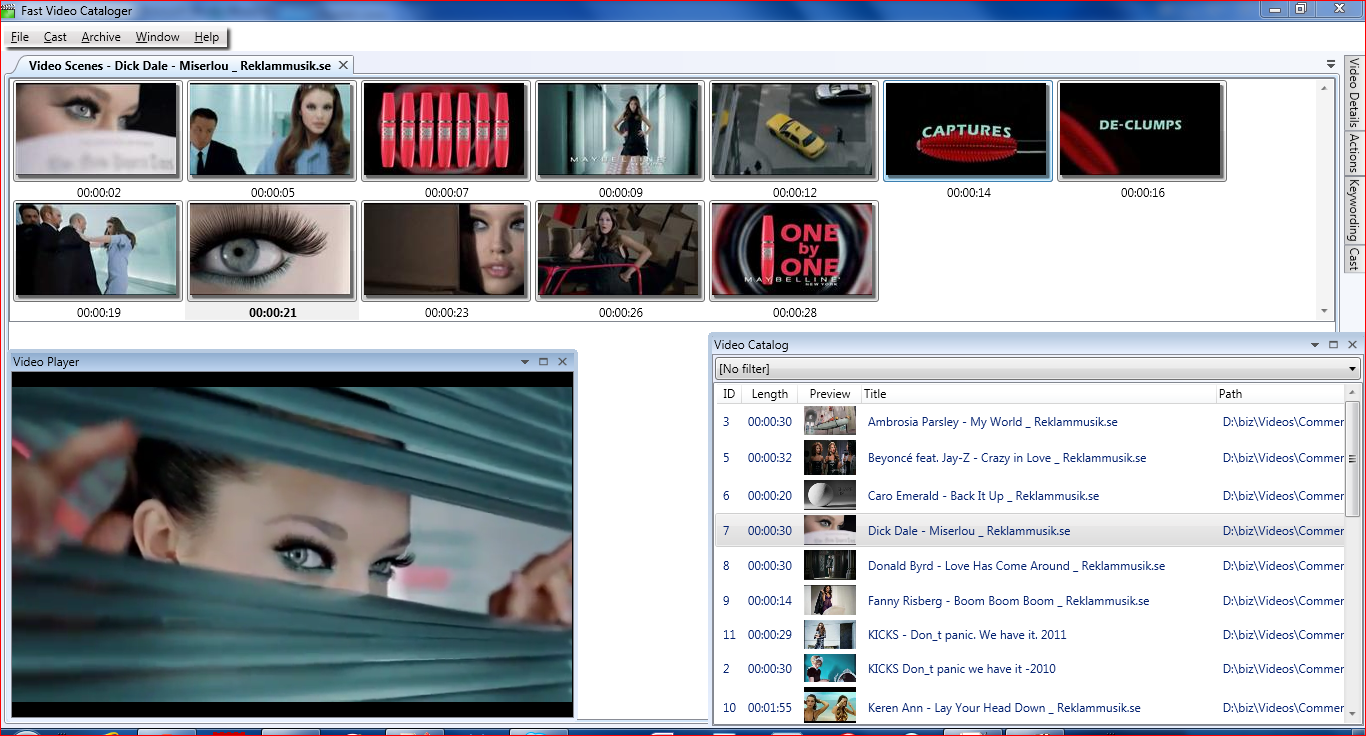This screenshot has height=736, width=1366.
Task: Click the Video Player video frame
Action: click(x=292, y=544)
